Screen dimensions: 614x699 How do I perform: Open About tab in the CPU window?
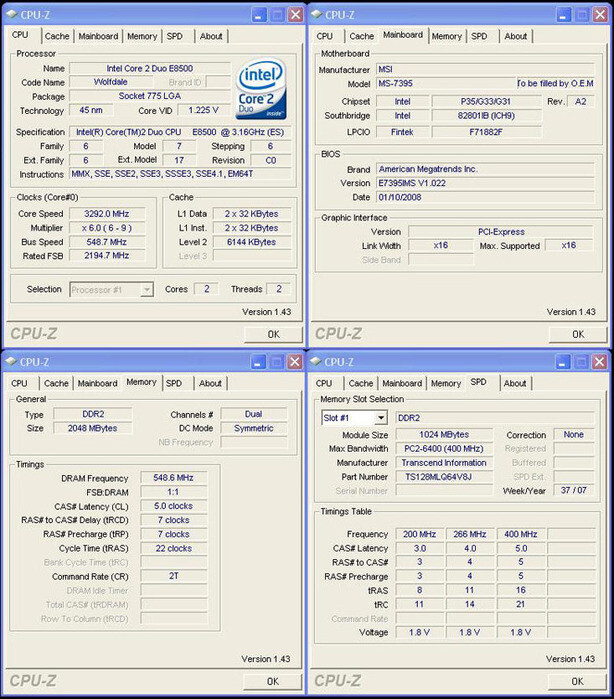(x=211, y=37)
